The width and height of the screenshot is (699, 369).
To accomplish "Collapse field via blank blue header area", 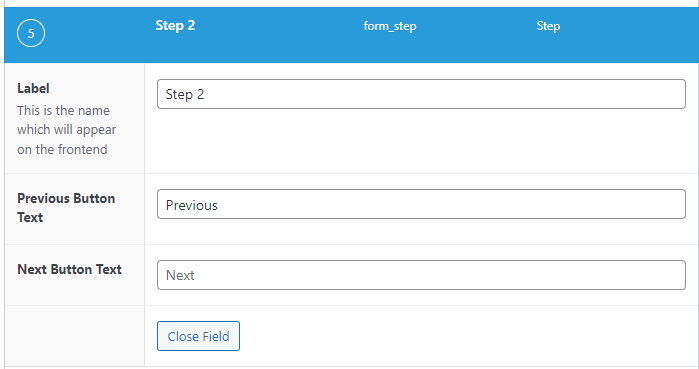I will pos(468,49).
